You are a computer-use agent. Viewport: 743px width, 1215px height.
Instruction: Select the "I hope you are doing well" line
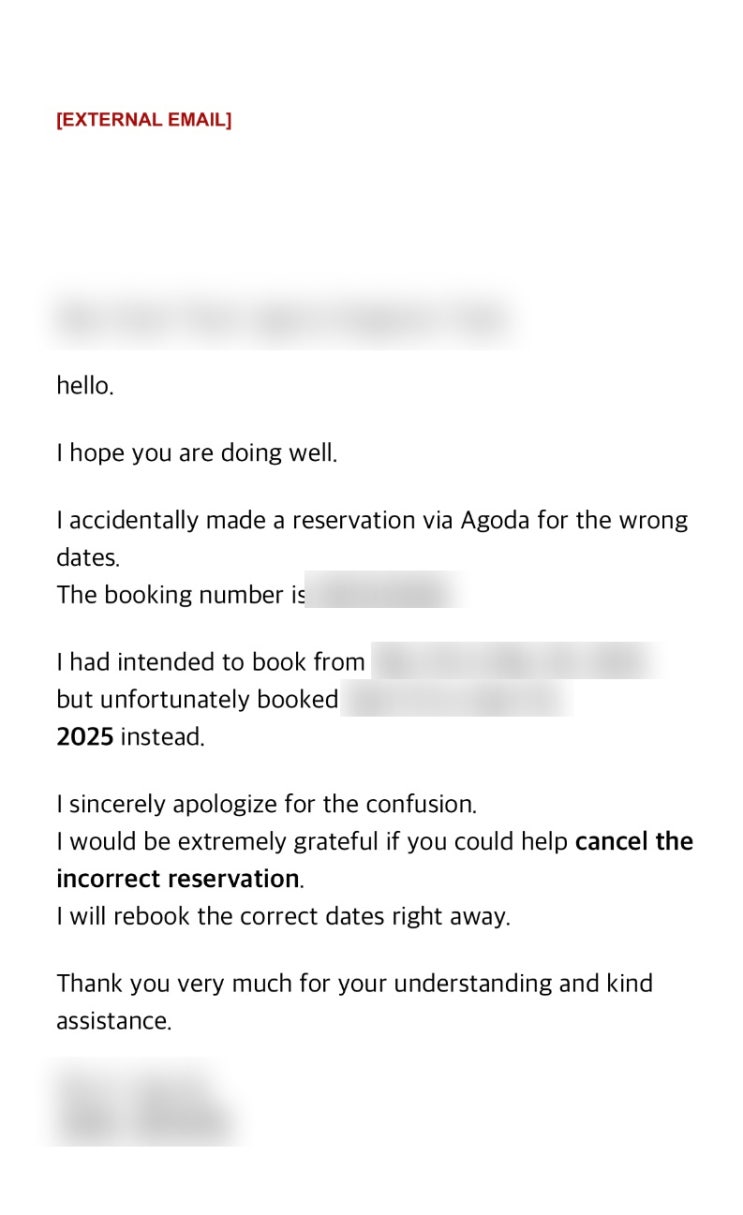[x=197, y=453]
